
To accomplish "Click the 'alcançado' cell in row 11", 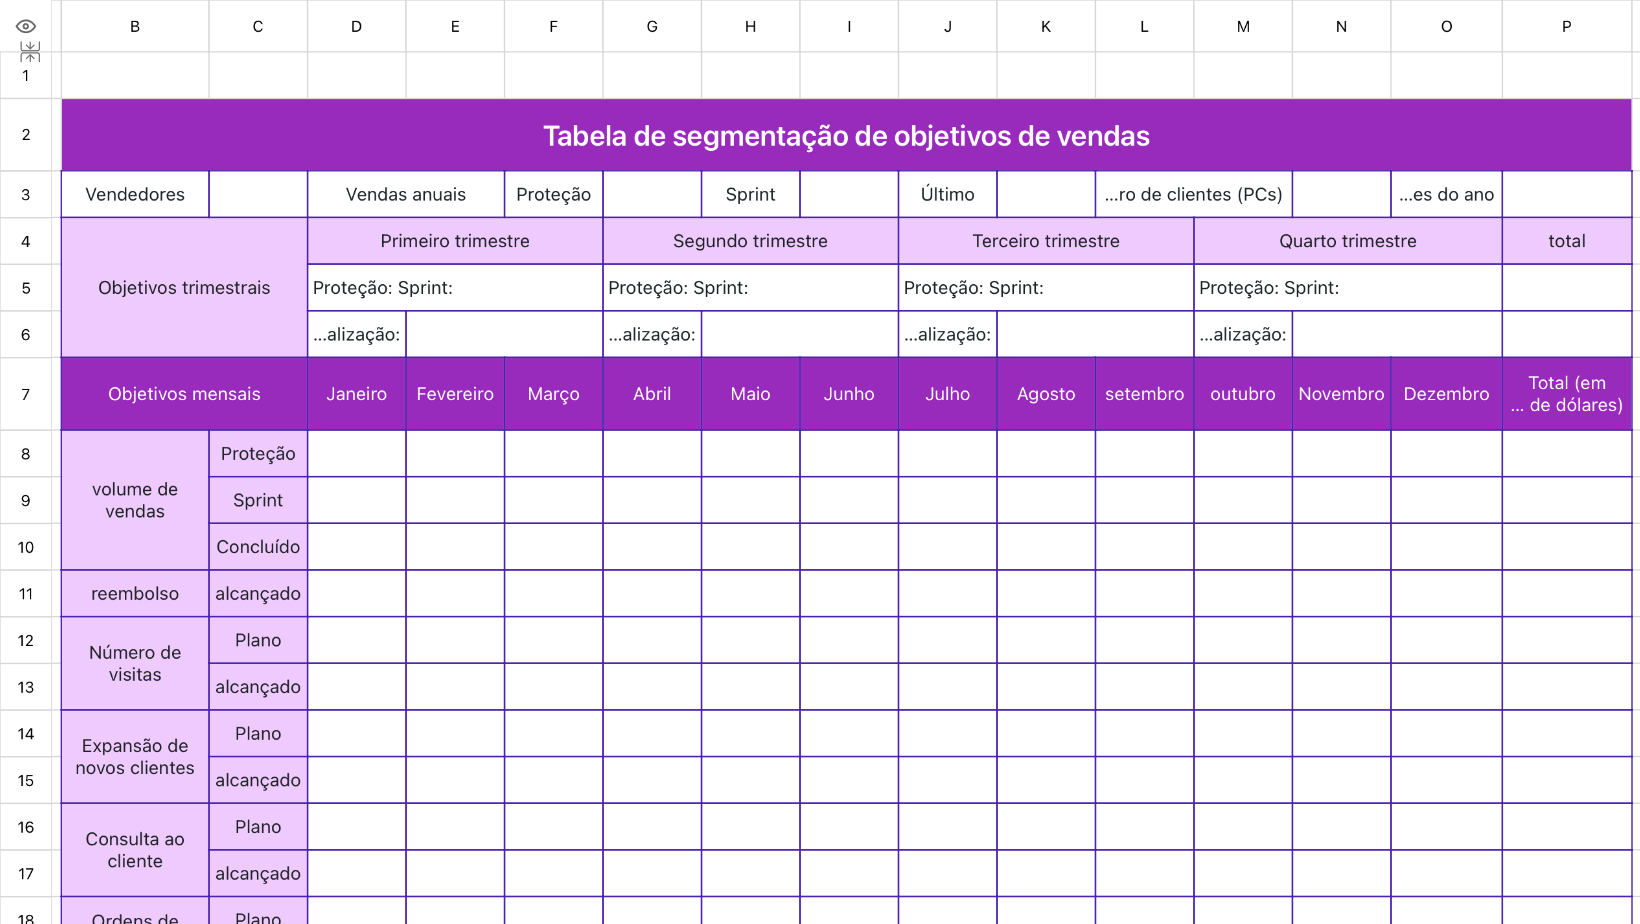I will coord(258,593).
